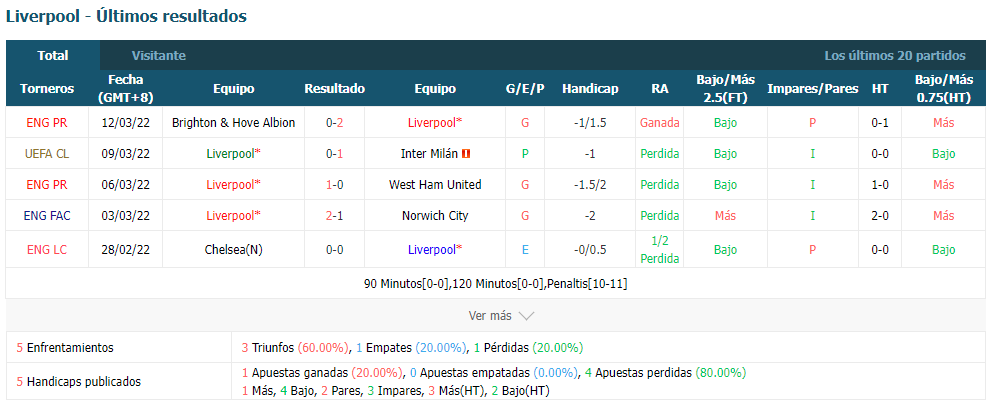Click the West Ham United team name
The height and width of the screenshot is (411, 996).
point(435,185)
